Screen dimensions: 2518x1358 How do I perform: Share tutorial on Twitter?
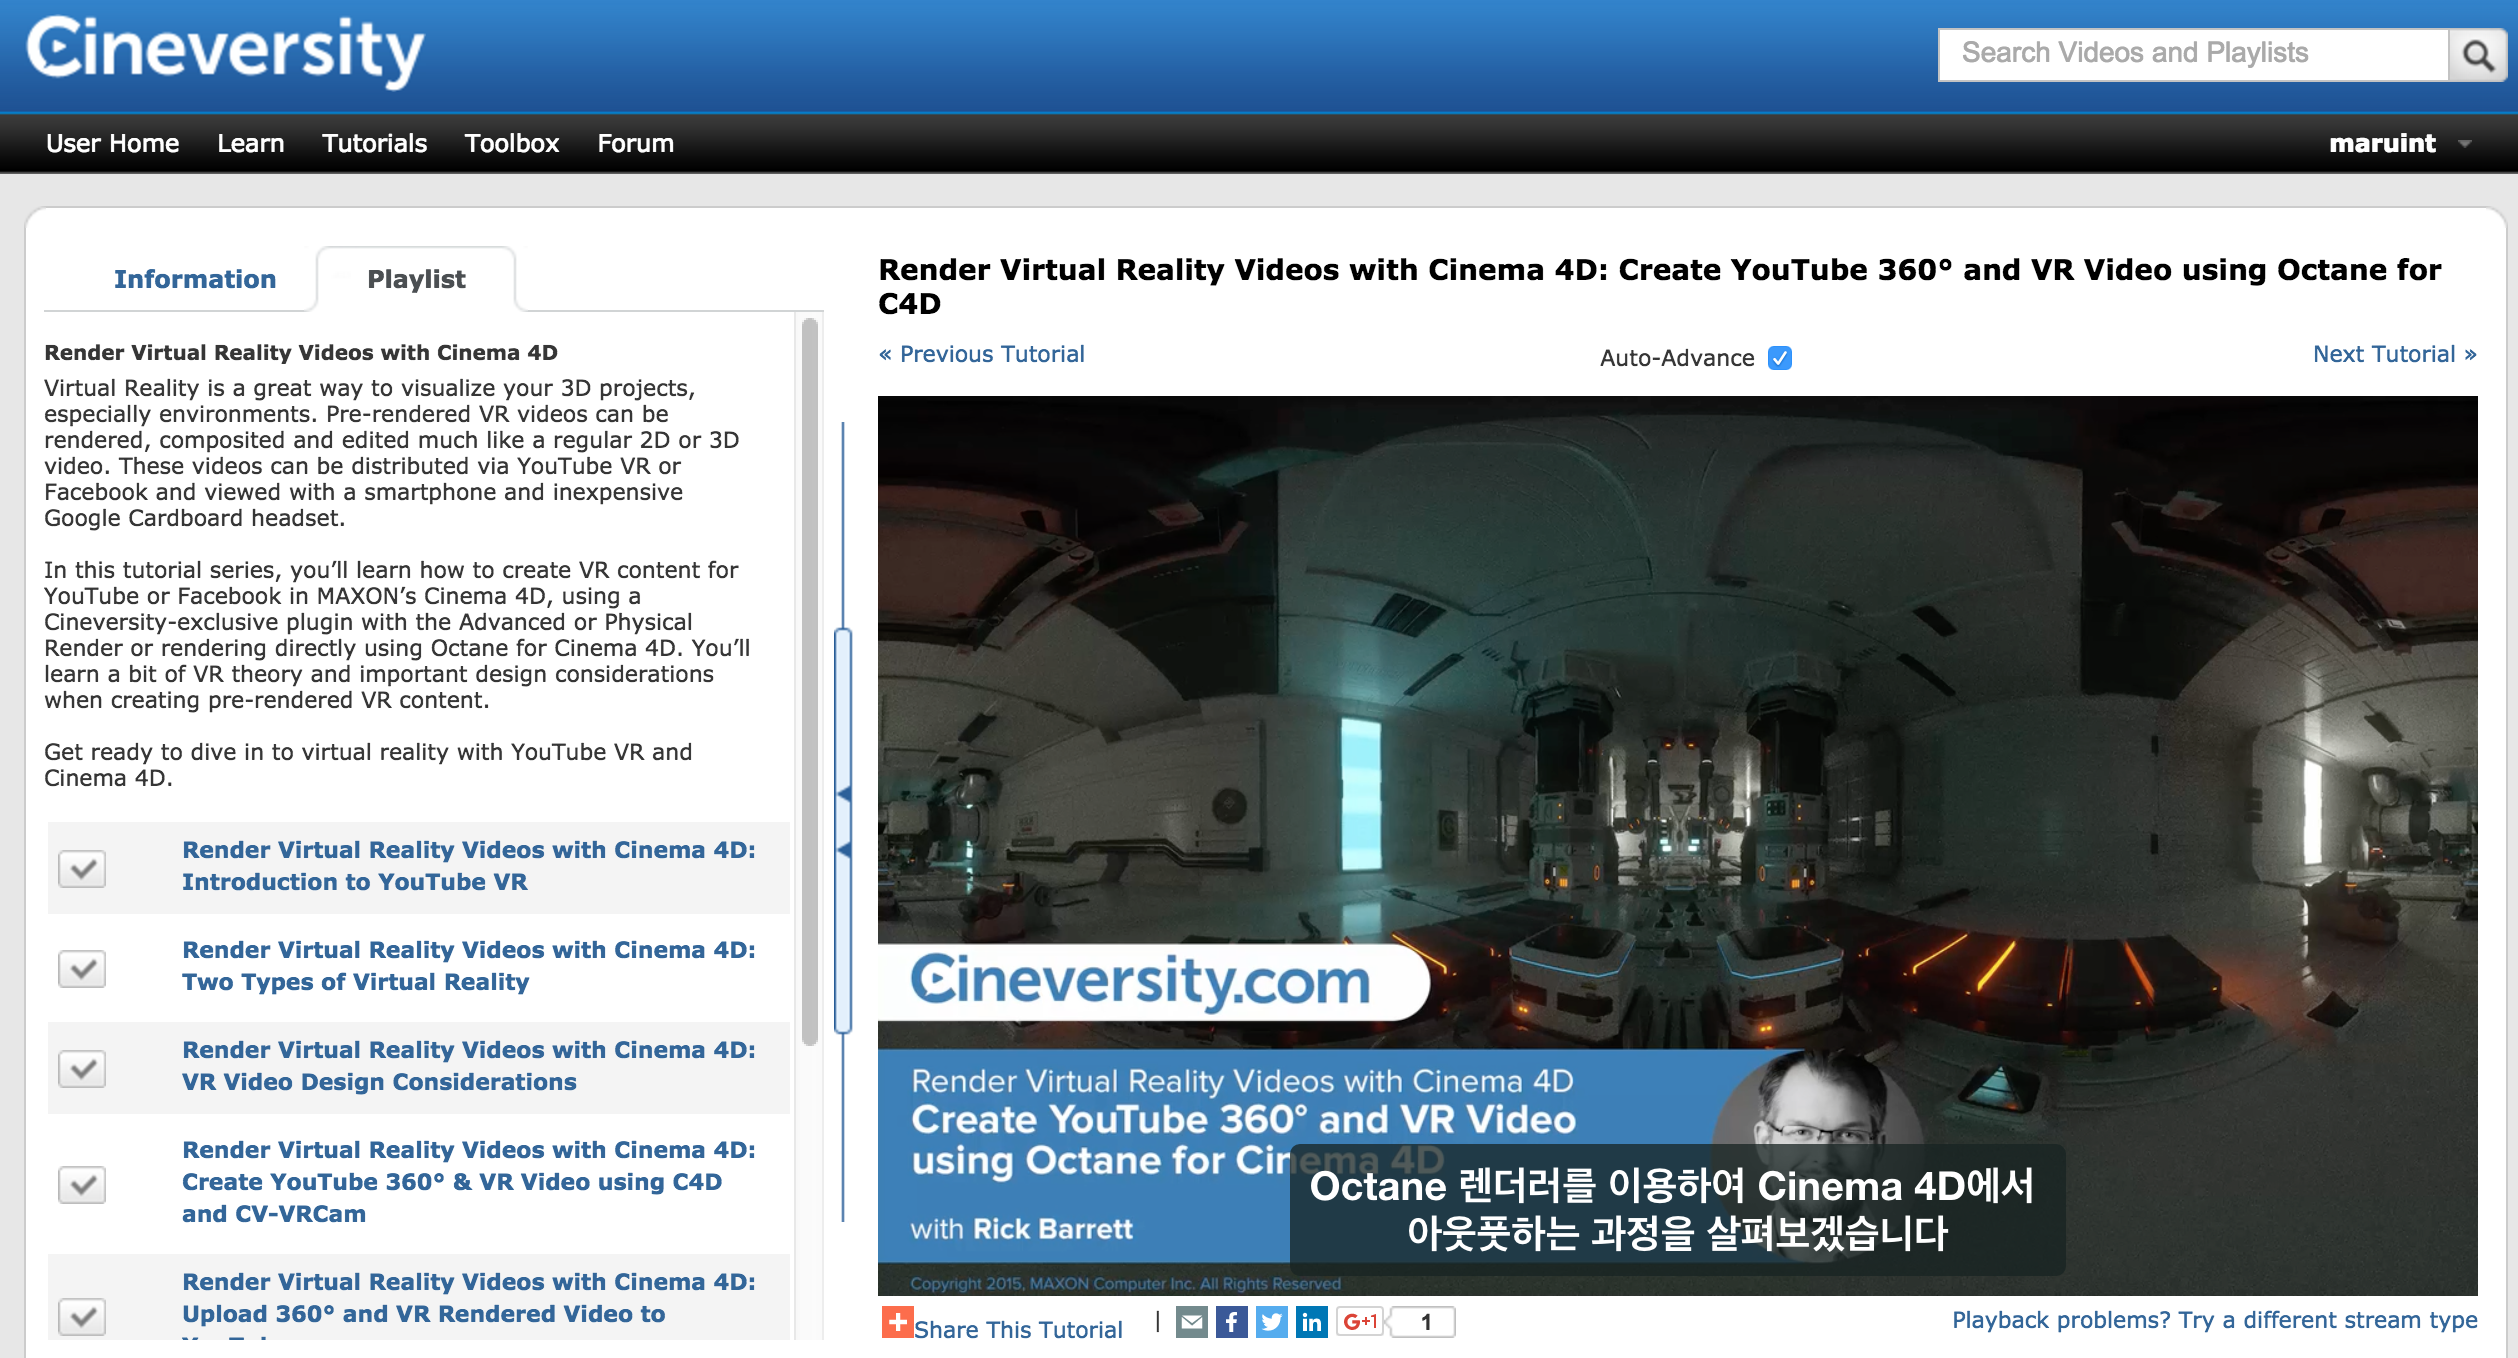pyautogui.click(x=1271, y=1322)
